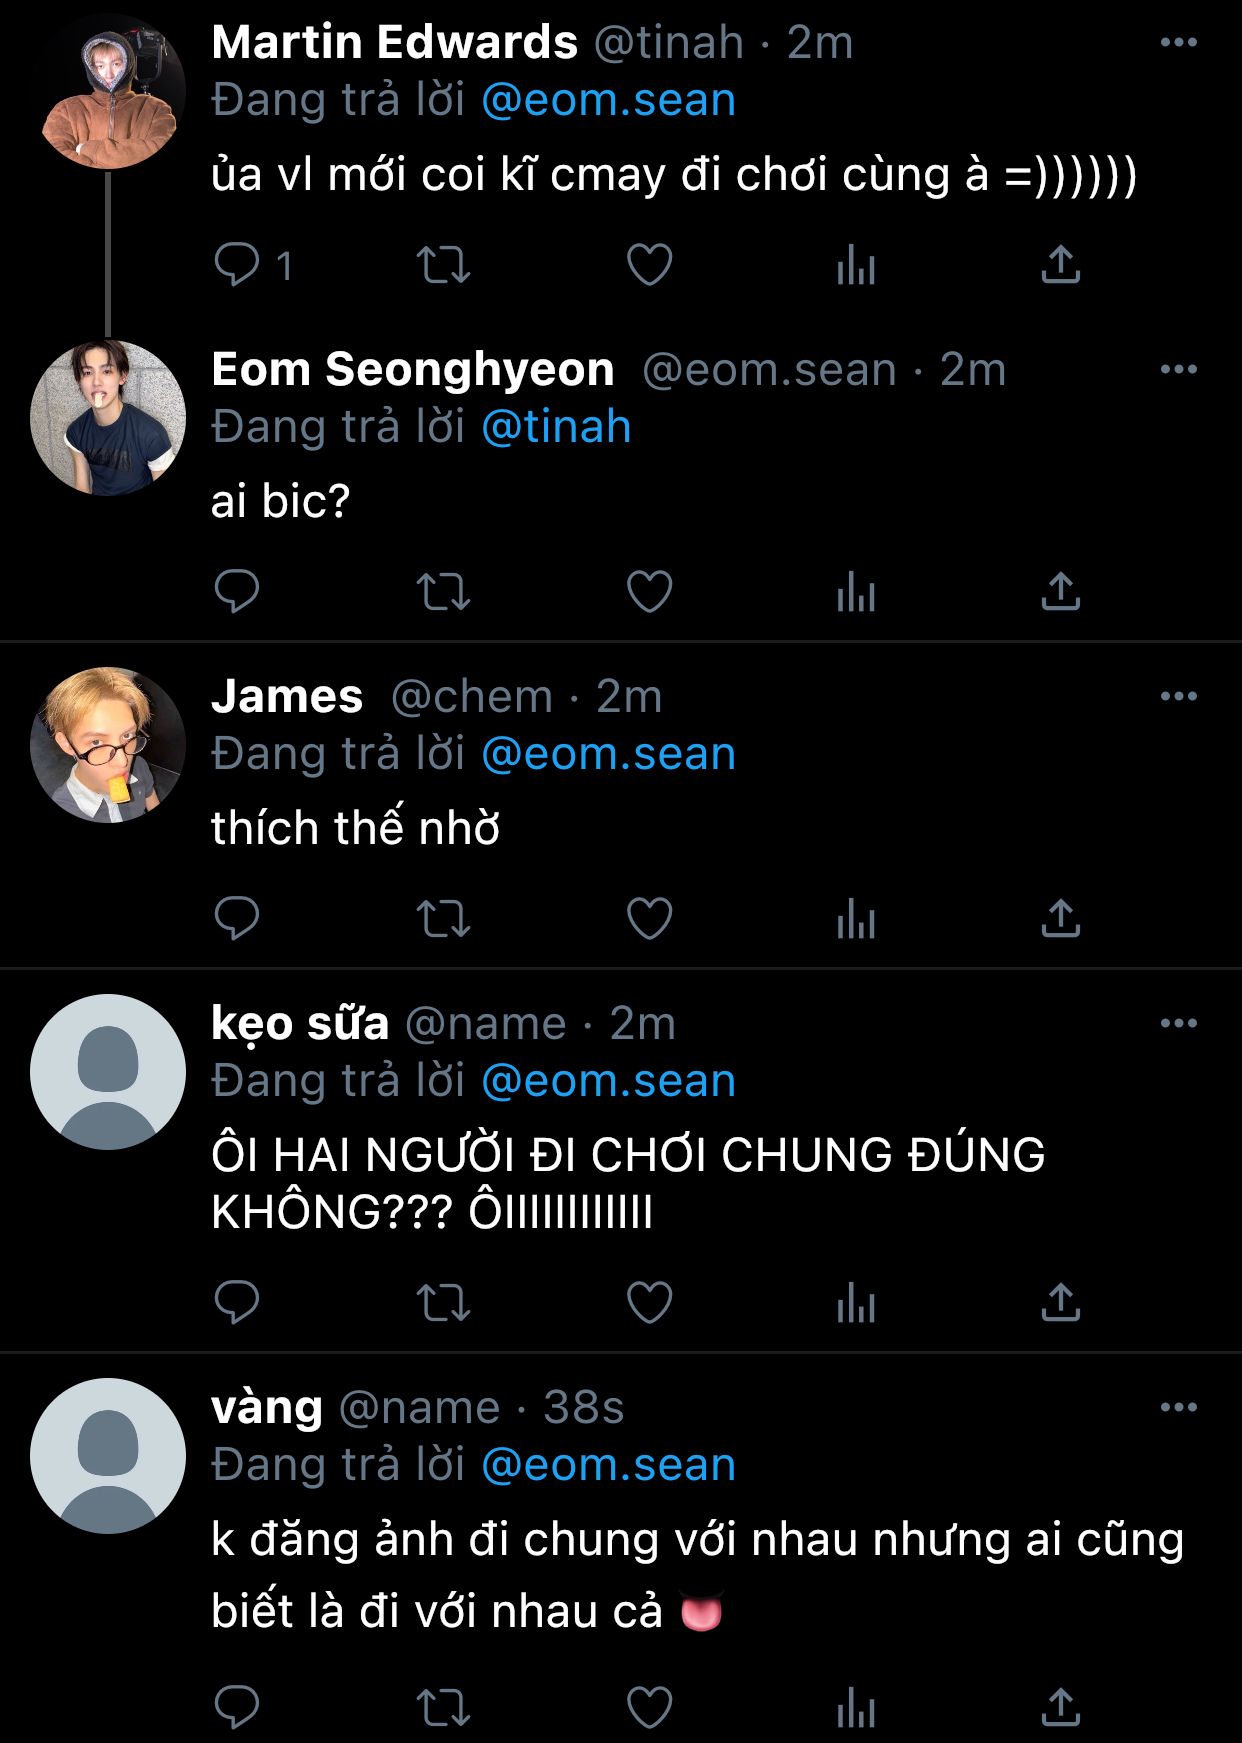Share Martin Edwards' tweet
Screen dimensions: 1242x1743
tap(1060, 265)
